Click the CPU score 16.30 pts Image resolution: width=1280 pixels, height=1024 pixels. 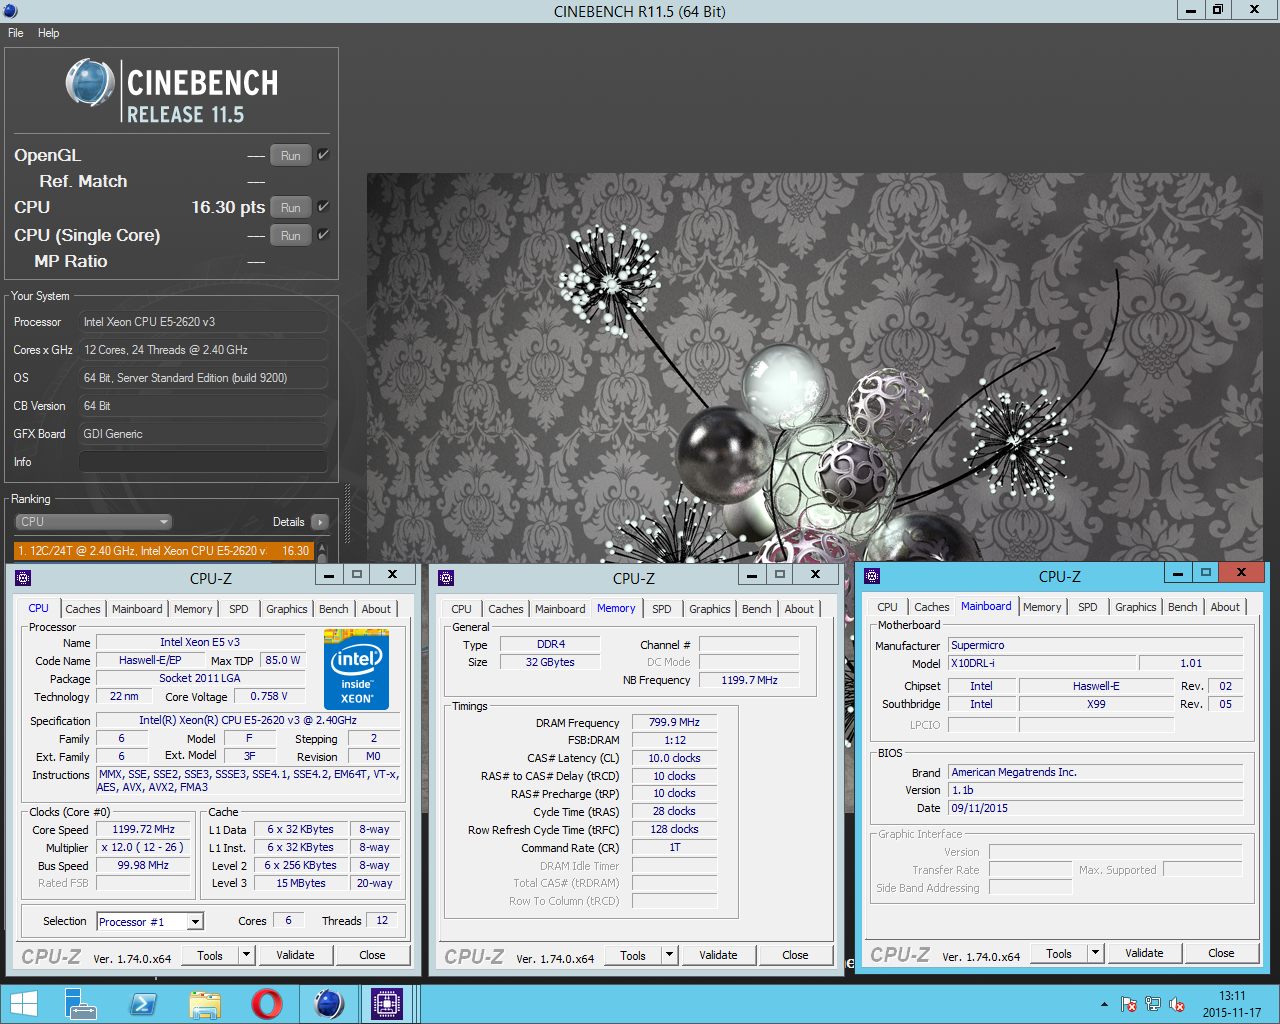tap(228, 207)
